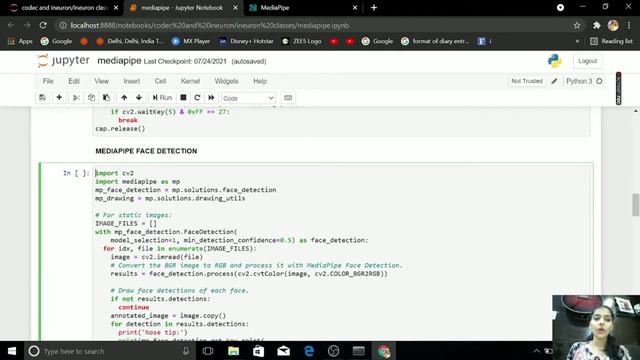Restart kernel and run all cells icon
Viewport: 640px width, 360px height.
tap(211, 98)
